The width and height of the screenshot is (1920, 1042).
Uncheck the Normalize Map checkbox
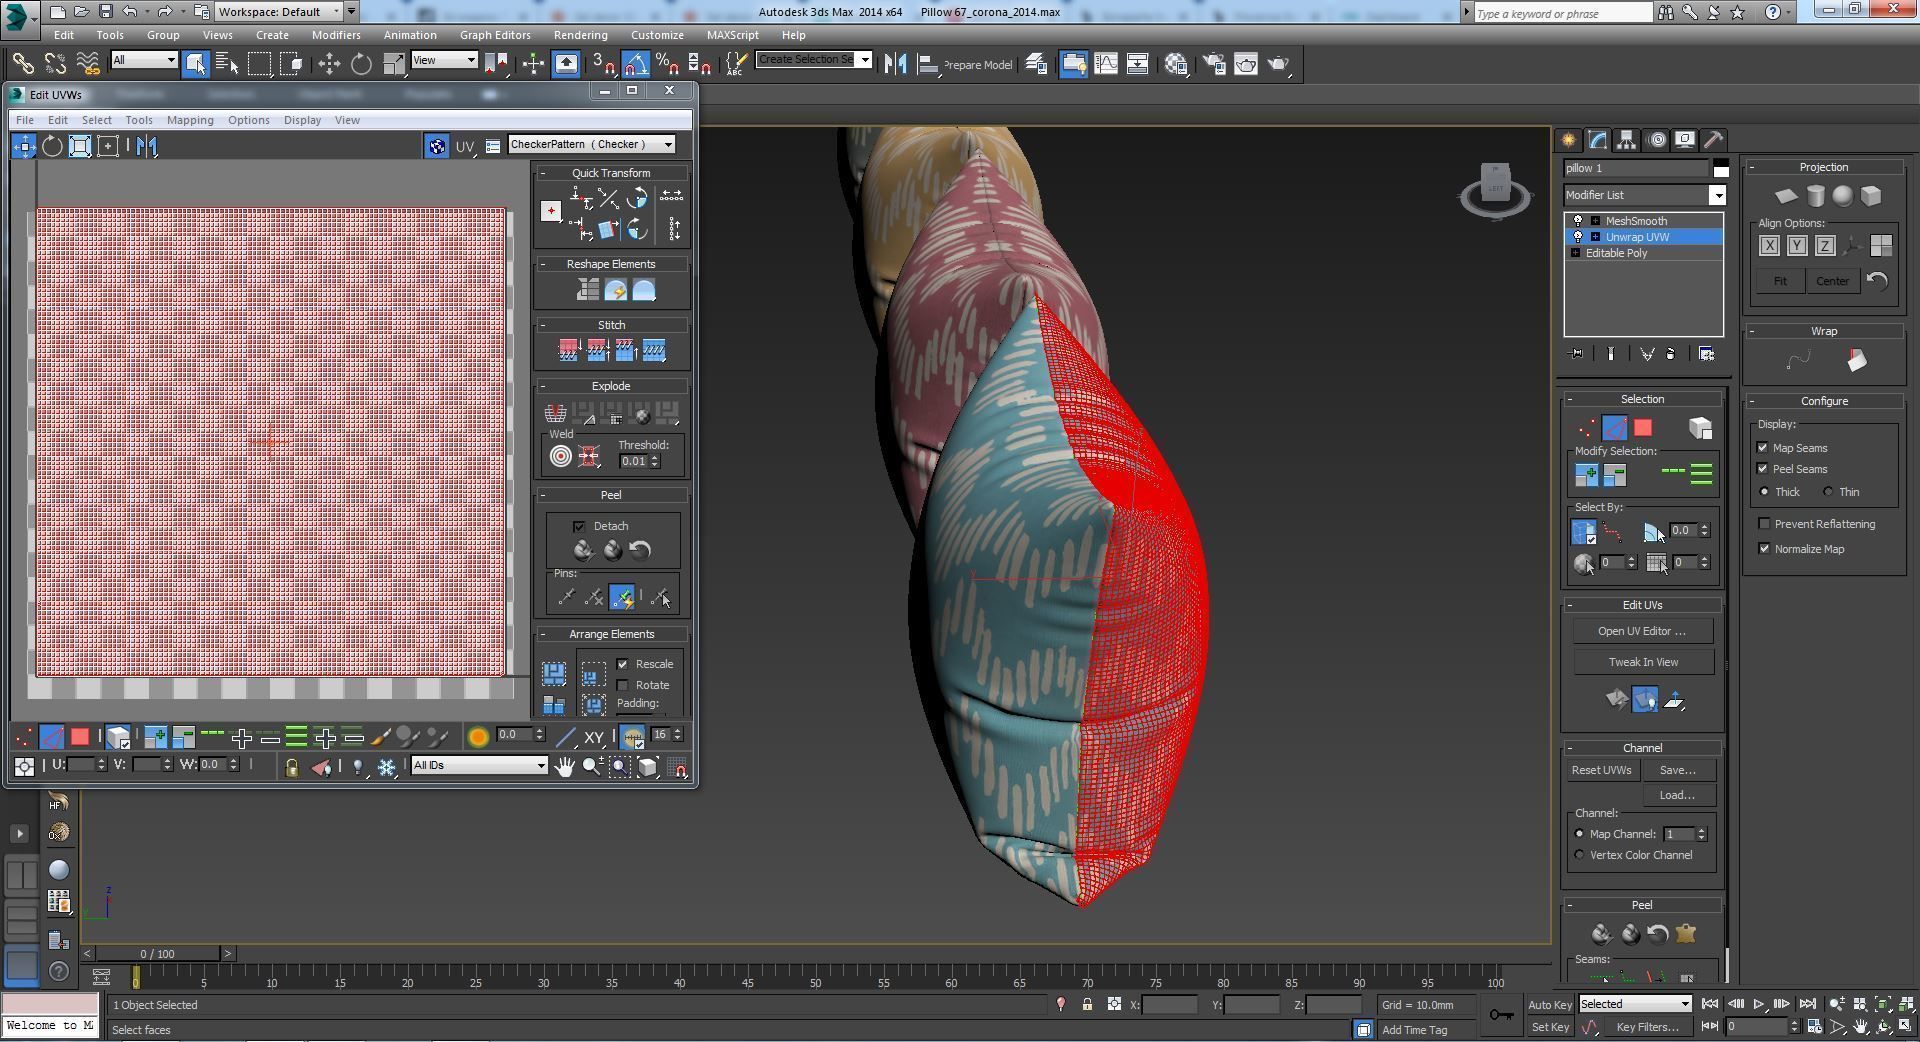coord(1764,549)
